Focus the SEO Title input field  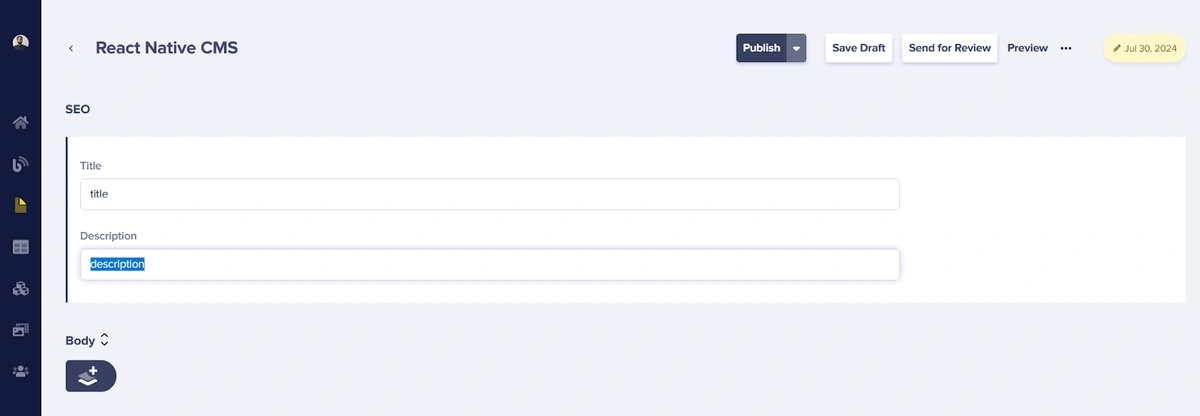coord(490,194)
